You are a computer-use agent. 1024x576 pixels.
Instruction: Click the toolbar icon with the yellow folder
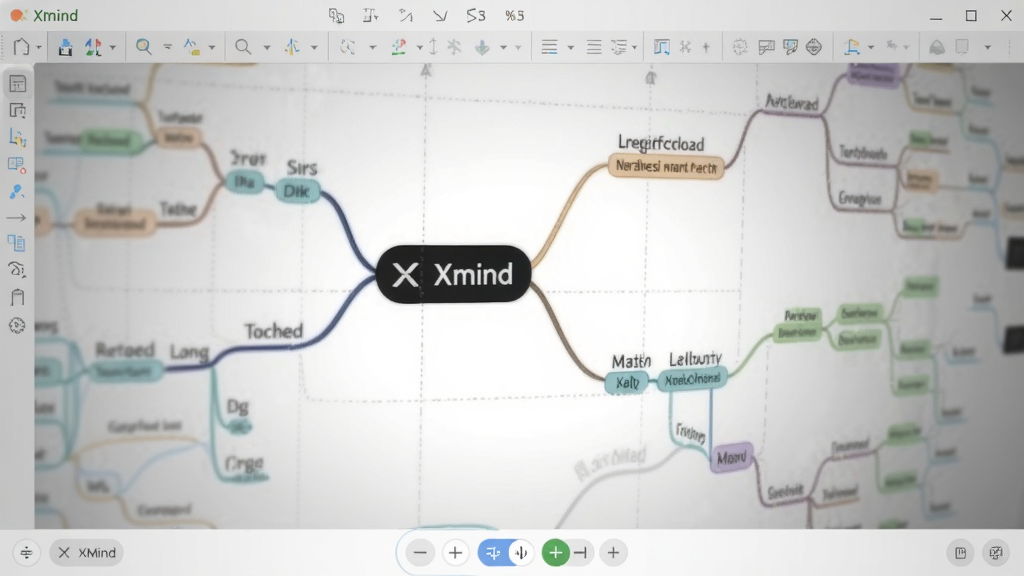(x=192, y=47)
